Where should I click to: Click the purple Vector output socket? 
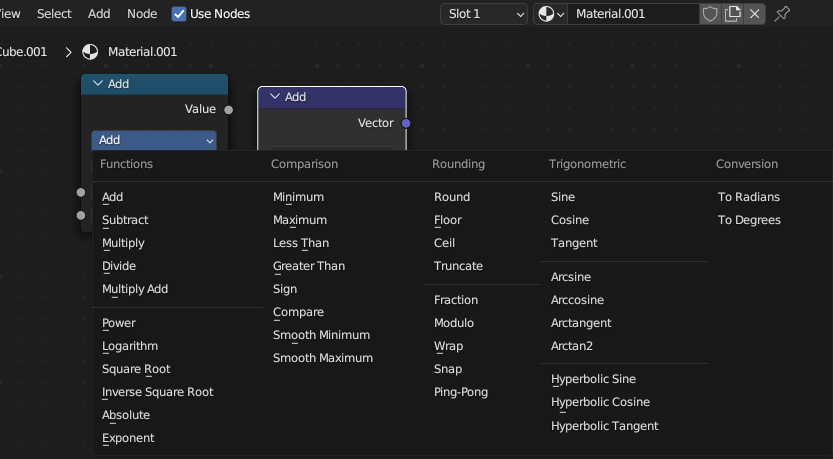pos(406,123)
